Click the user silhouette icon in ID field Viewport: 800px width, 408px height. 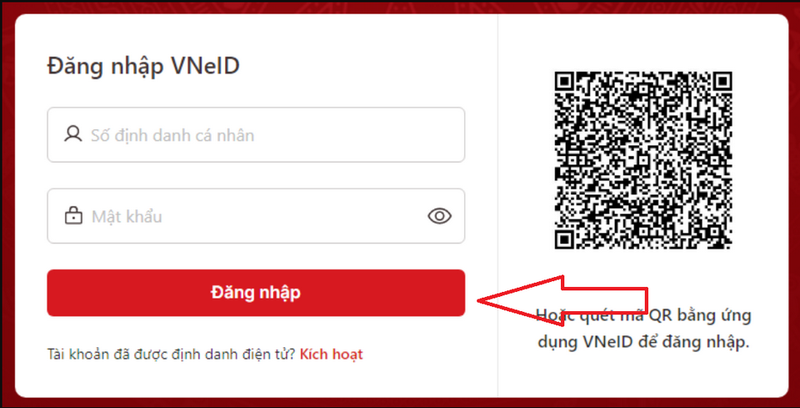73,135
